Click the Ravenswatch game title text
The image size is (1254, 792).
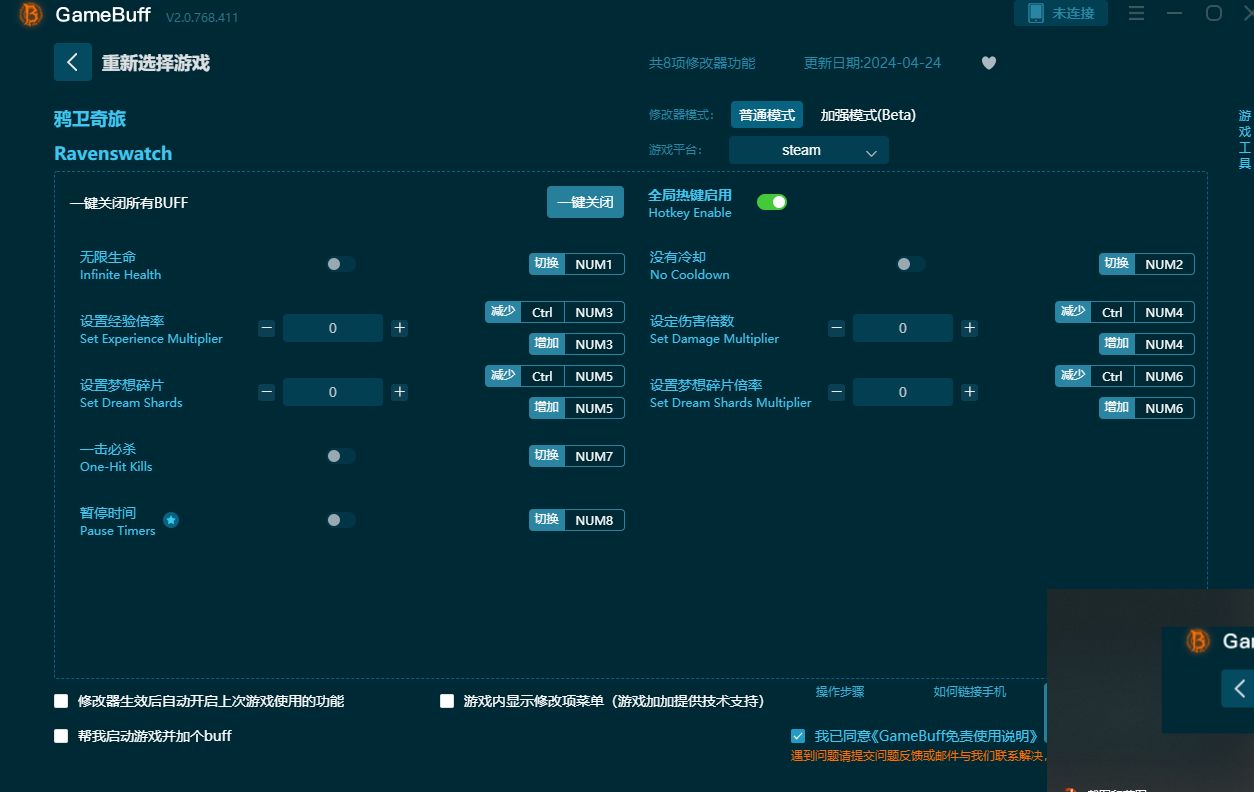pos(113,154)
